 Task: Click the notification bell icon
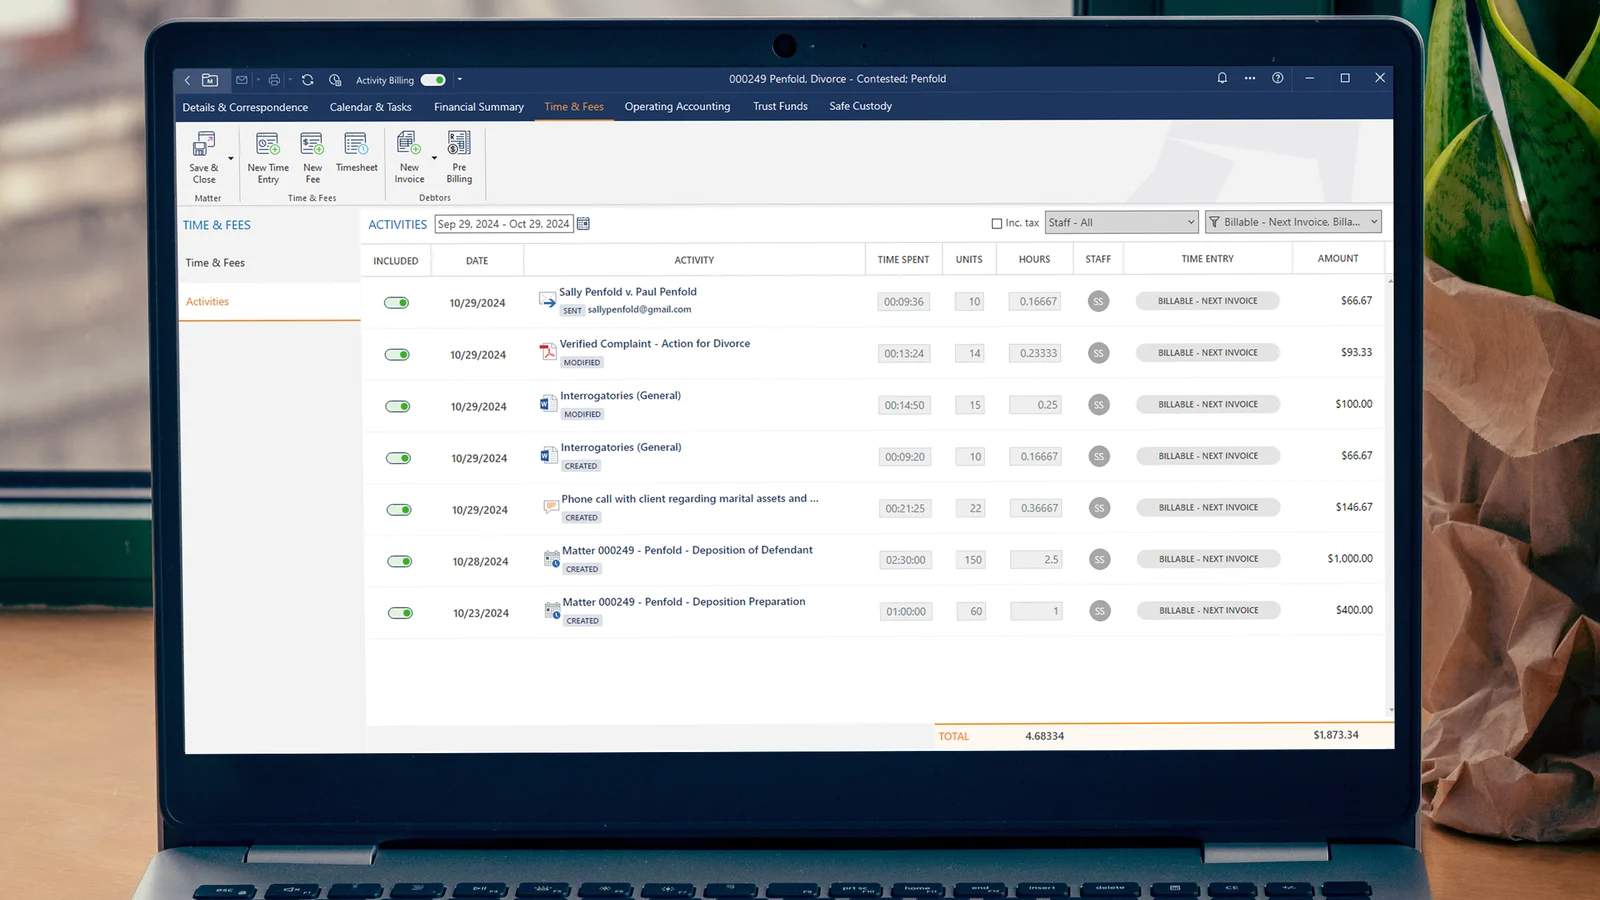click(x=1222, y=78)
